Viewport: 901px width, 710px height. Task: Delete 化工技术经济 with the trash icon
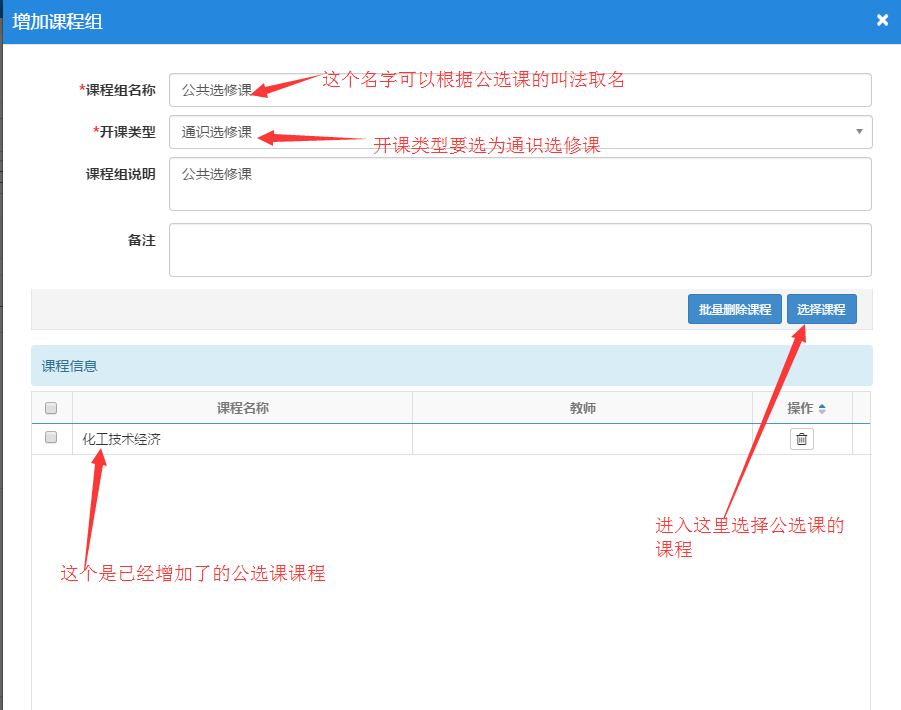(x=801, y=439)
